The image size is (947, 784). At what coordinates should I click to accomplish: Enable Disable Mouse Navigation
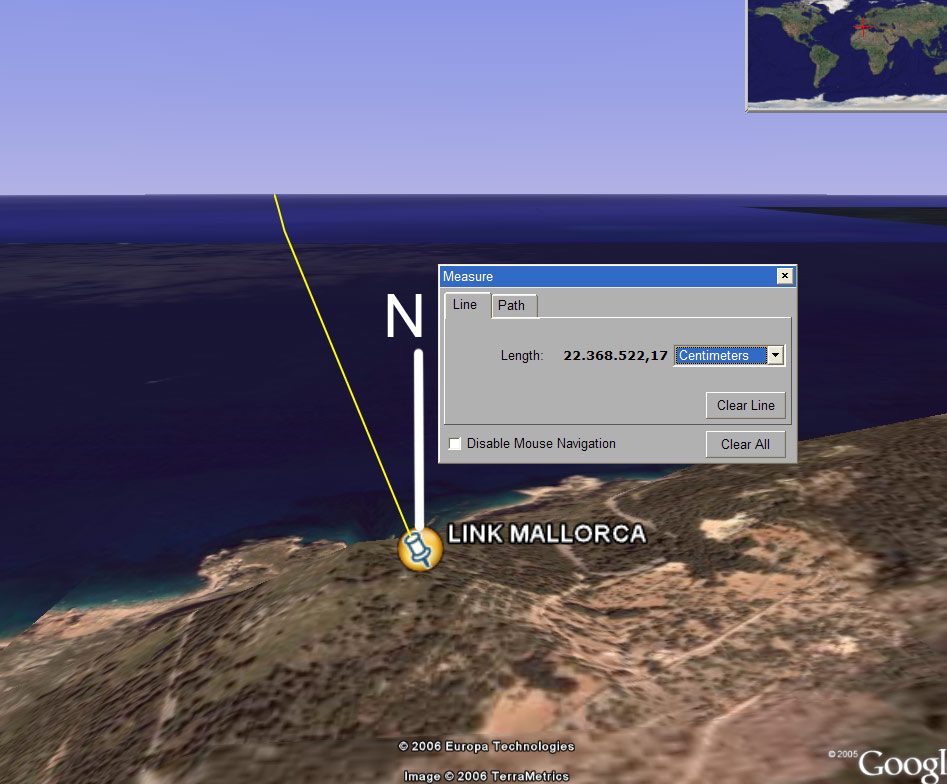[455, 443]
